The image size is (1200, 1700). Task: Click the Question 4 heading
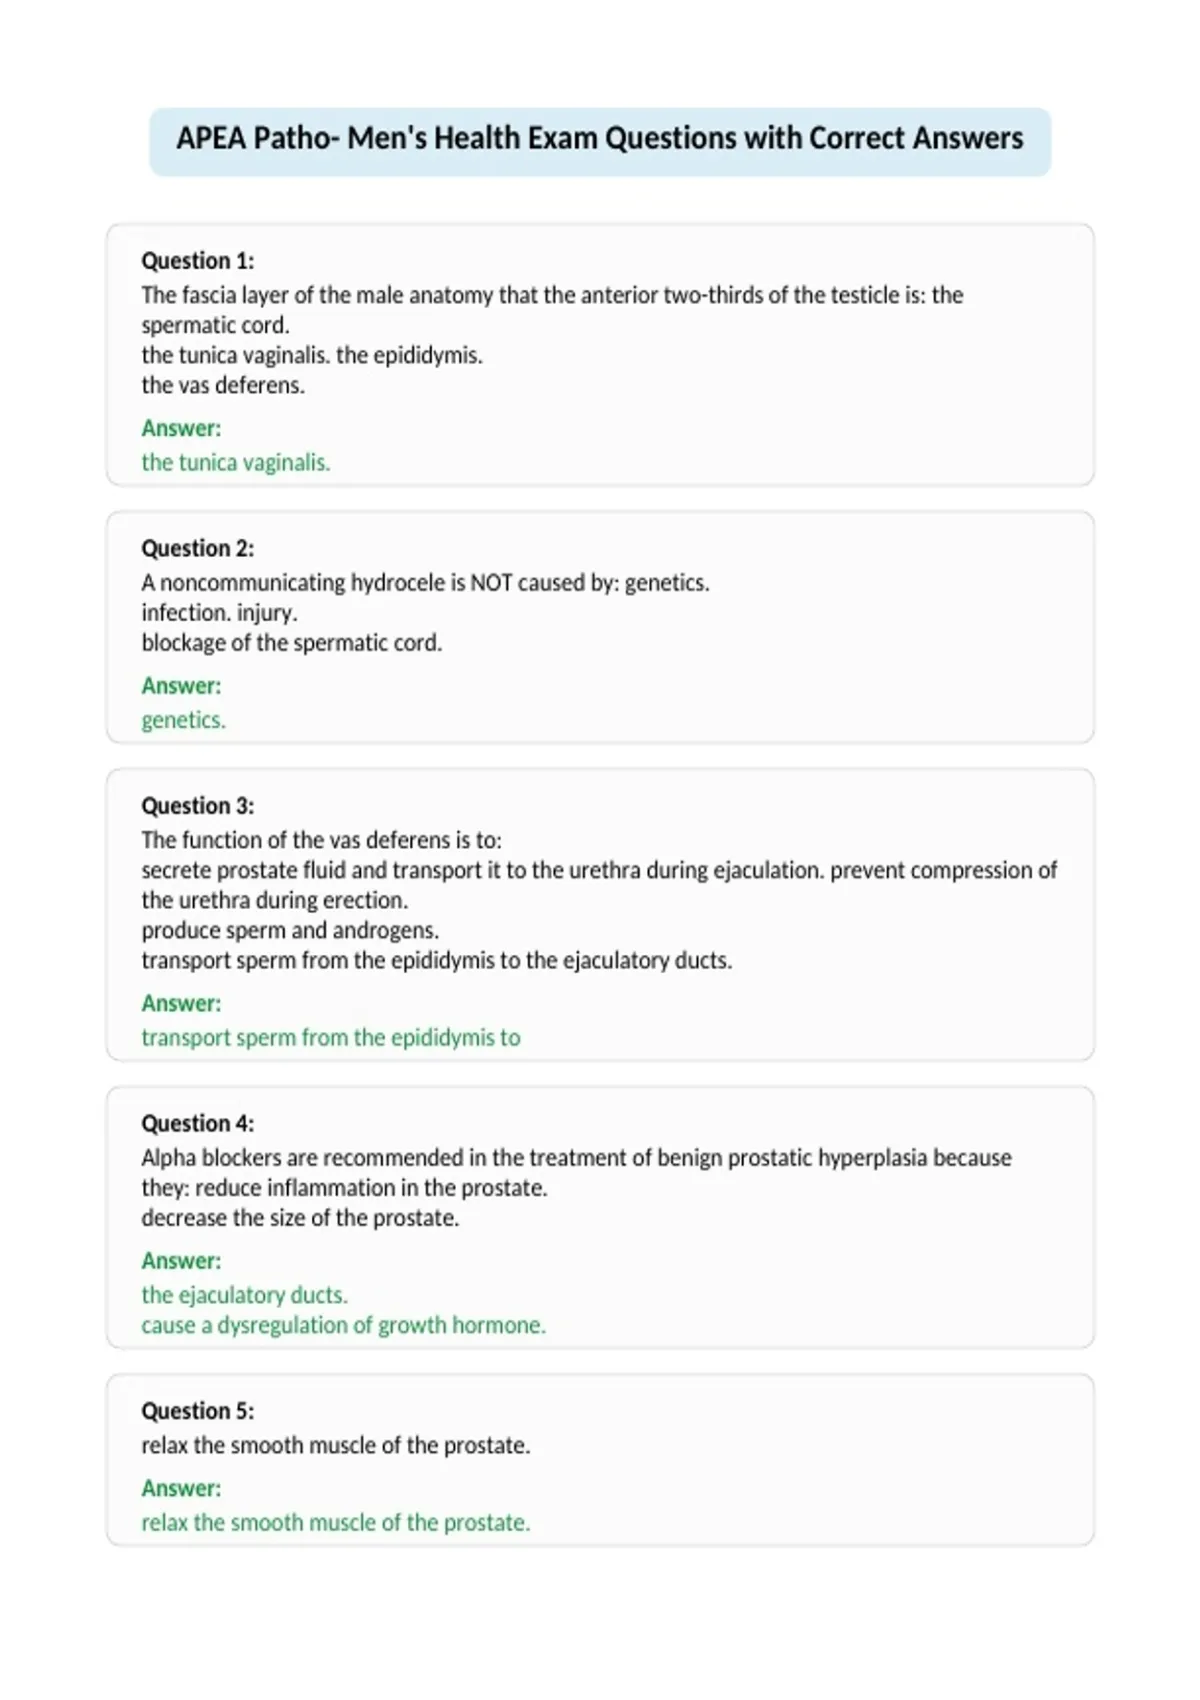pos(197,1123)
